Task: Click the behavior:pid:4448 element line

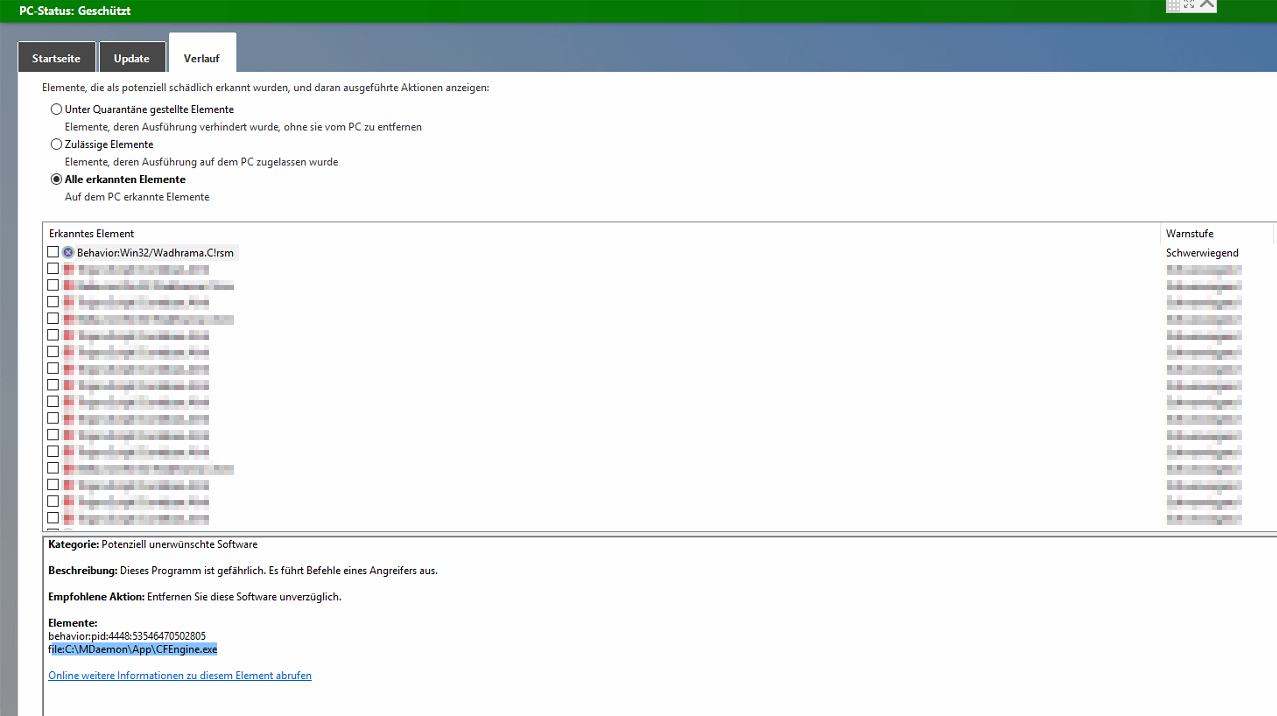Action: coord(127,636)
